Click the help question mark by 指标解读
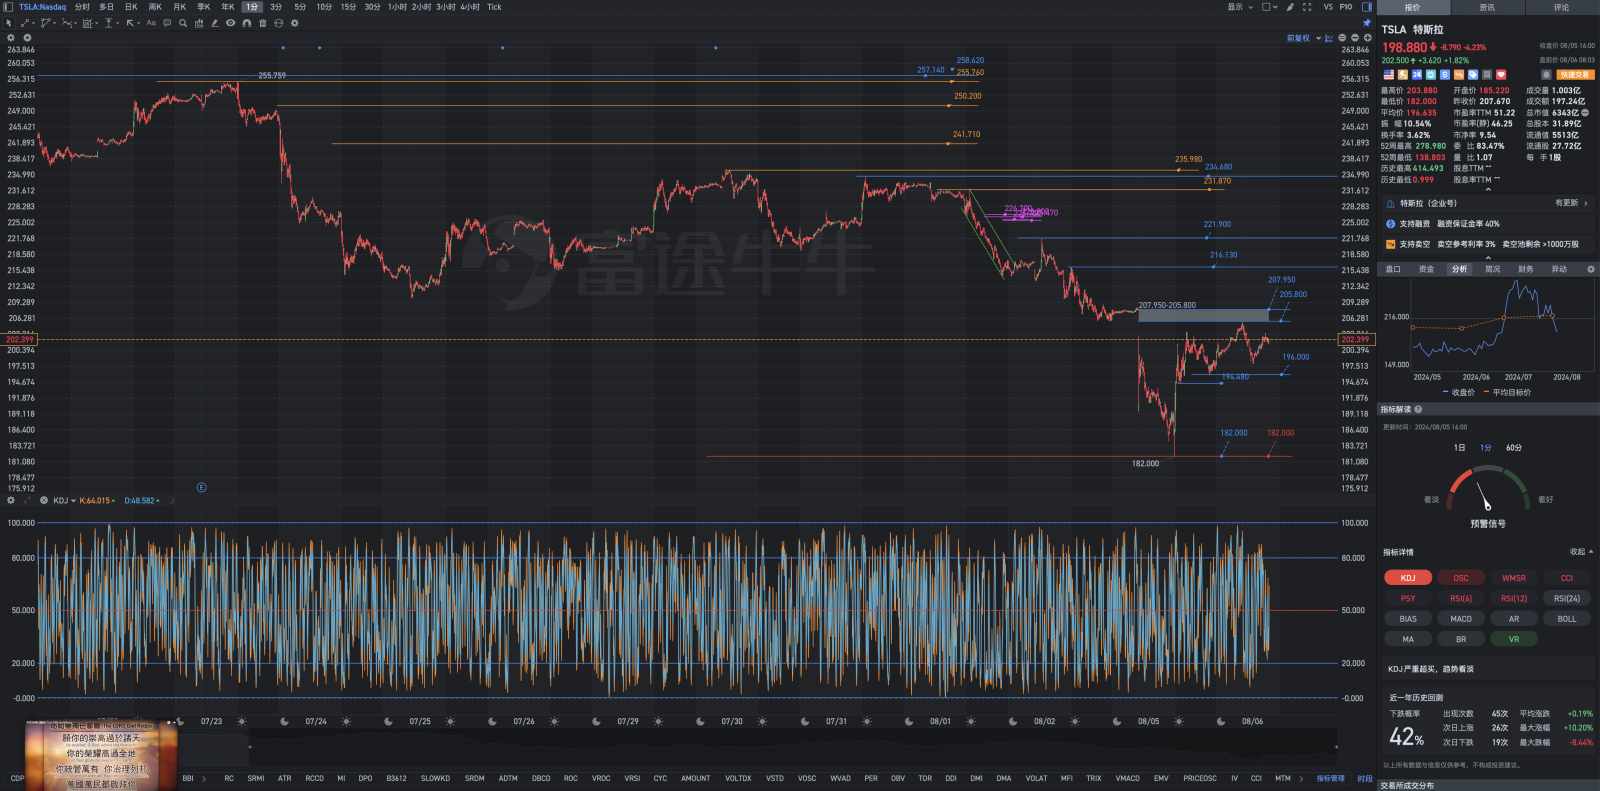The image size is (1600, 791). [1418, 409]
